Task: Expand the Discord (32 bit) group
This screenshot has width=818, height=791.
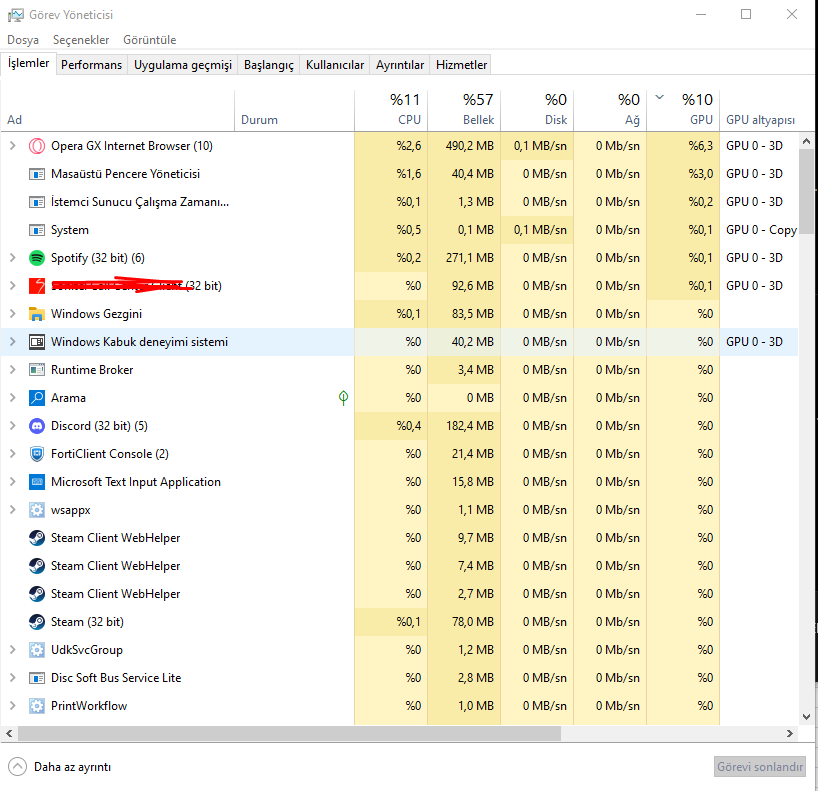Action: click(13, 426)
